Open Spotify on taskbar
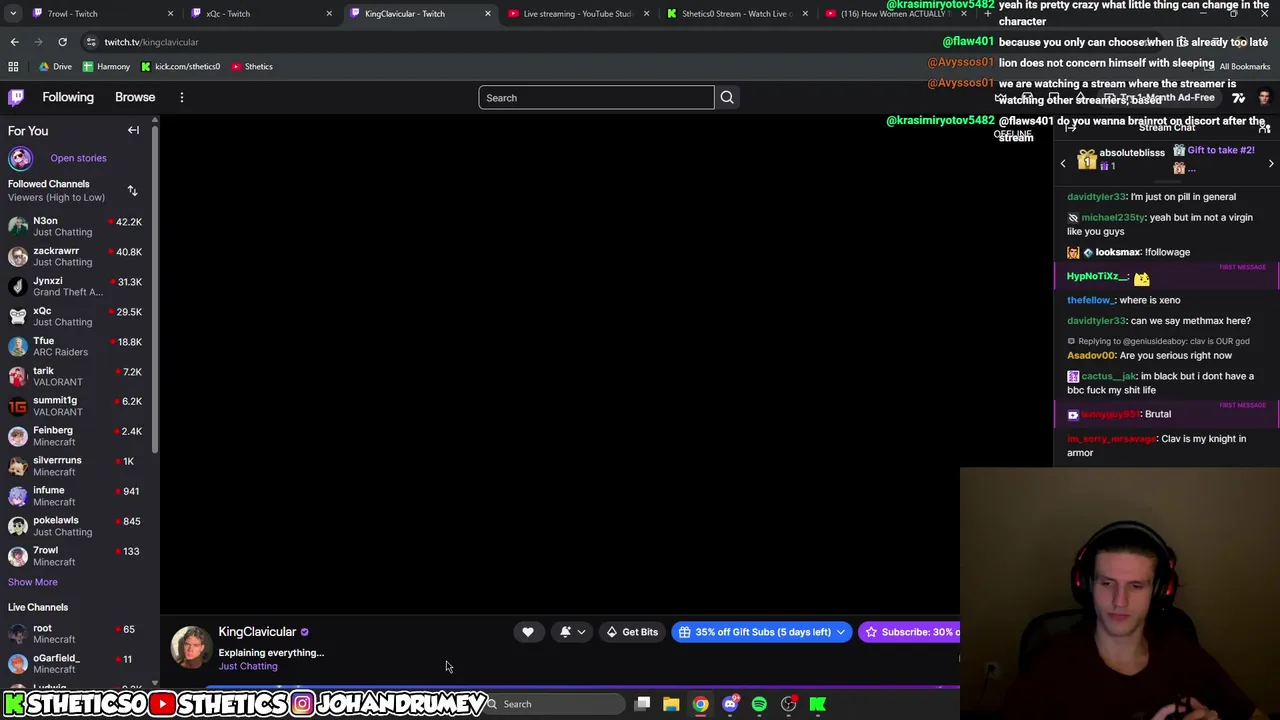The height and width of the screenshot is (720, 1280). (759, 704)
